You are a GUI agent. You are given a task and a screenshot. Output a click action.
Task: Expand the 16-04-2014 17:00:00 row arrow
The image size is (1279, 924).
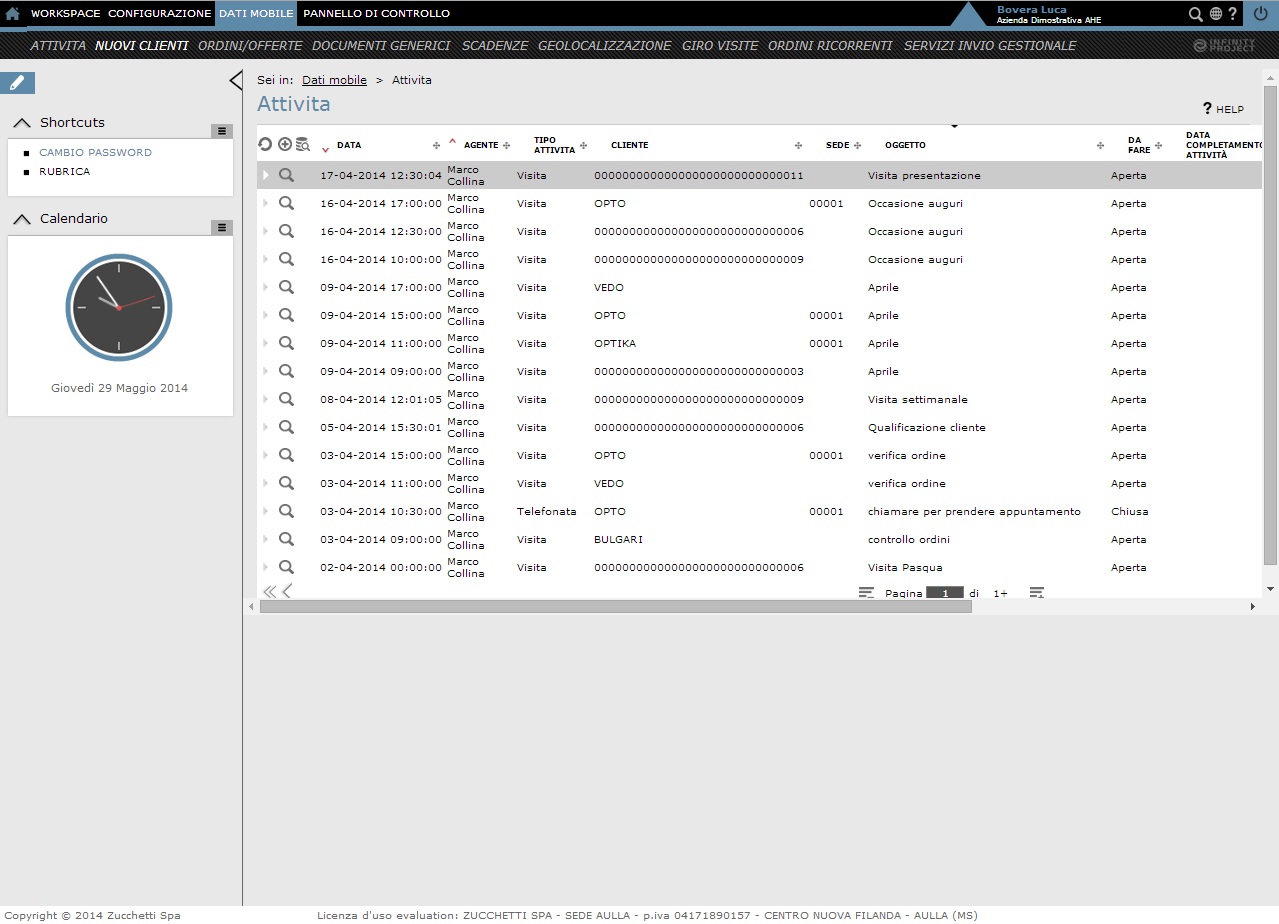[265, 203]
